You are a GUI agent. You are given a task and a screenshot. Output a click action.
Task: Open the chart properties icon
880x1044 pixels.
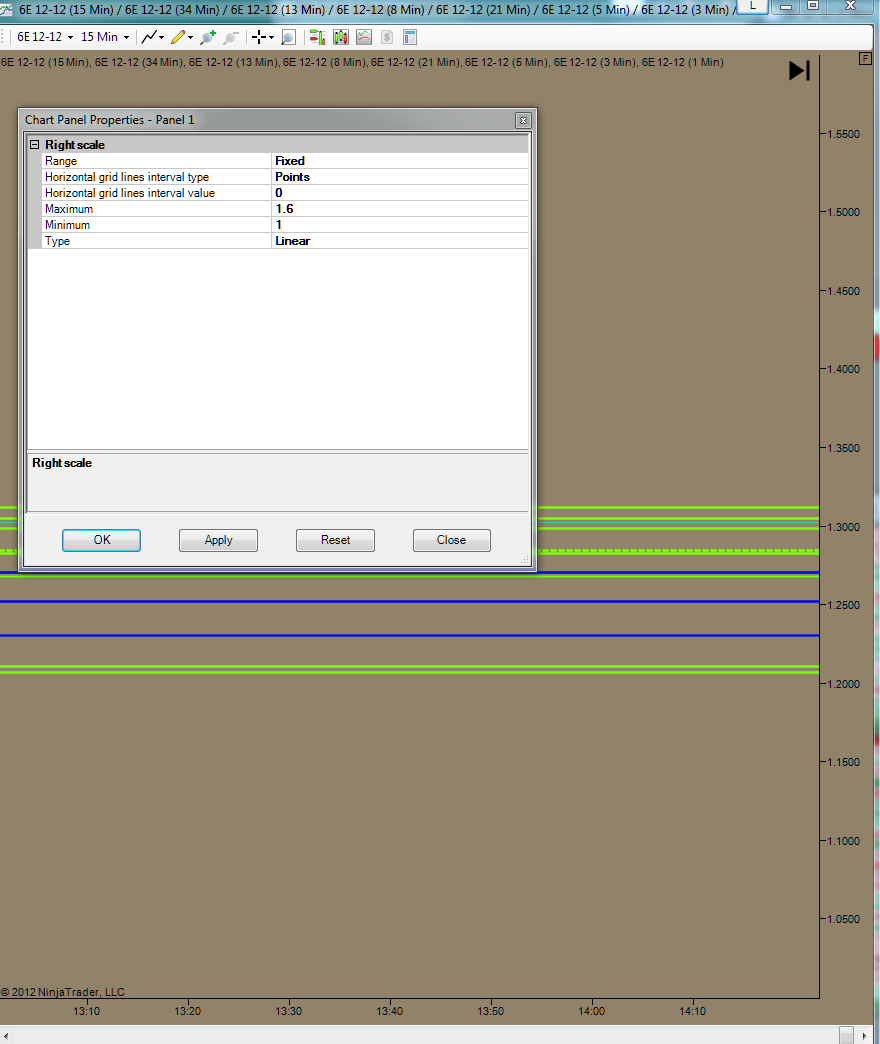410,37
